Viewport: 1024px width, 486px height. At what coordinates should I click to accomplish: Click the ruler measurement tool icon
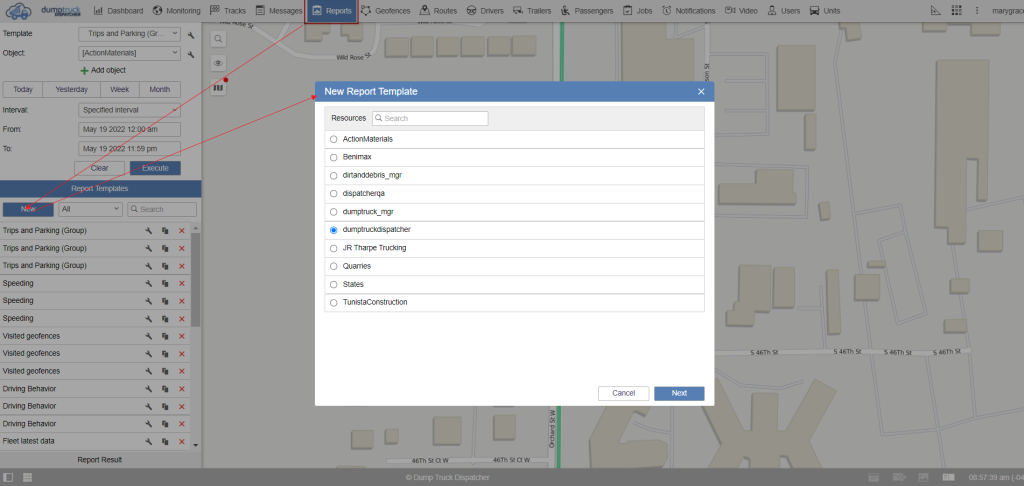point(934,11)
